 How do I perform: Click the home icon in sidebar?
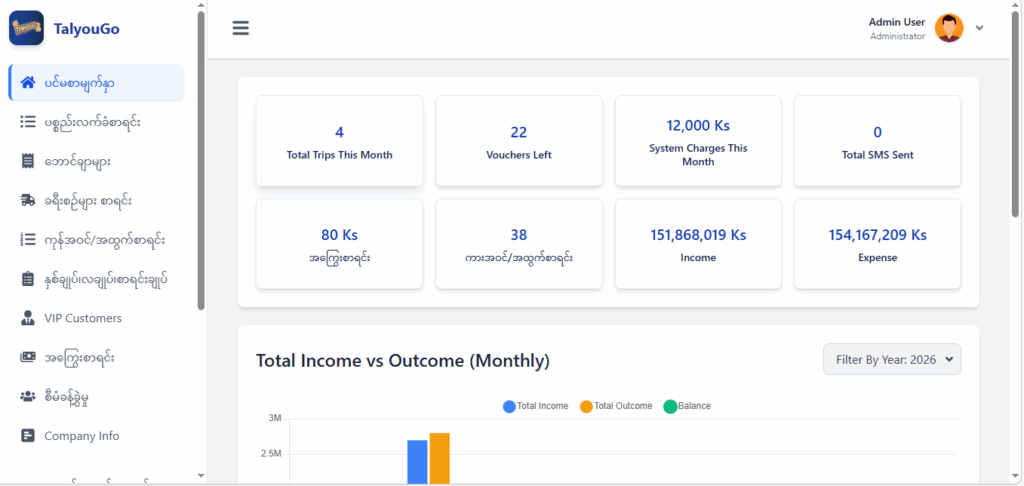[x=28, y=82]
